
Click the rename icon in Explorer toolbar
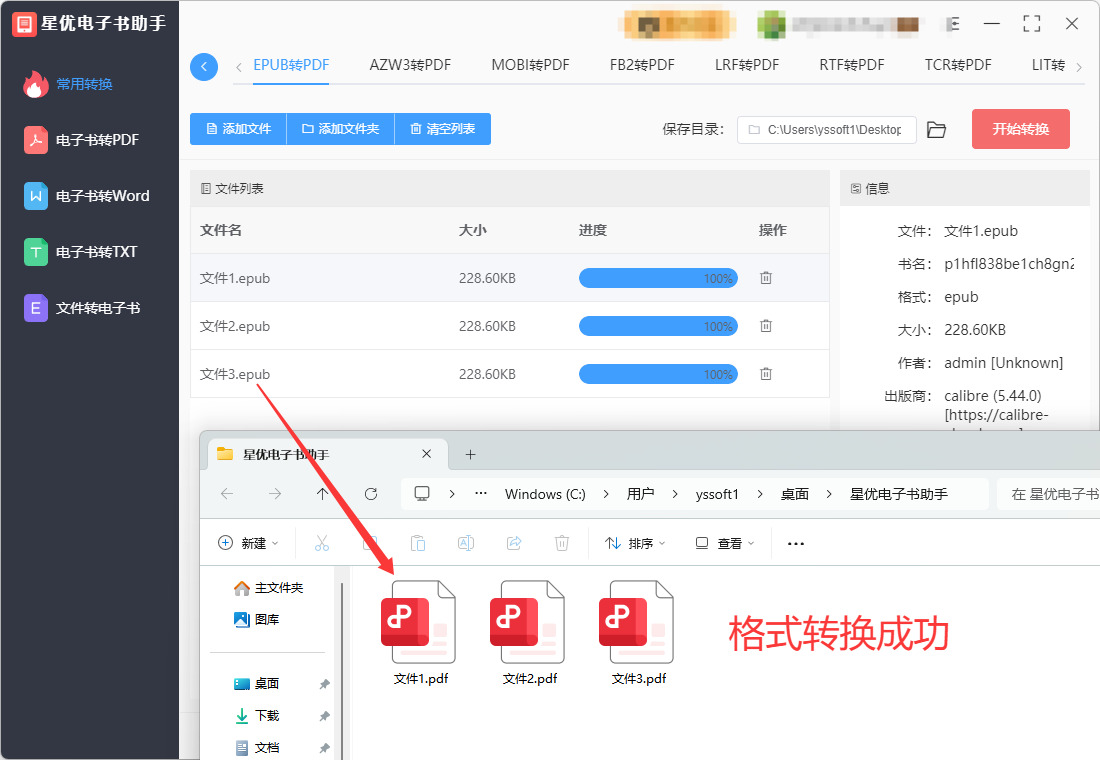pos(466,543)
